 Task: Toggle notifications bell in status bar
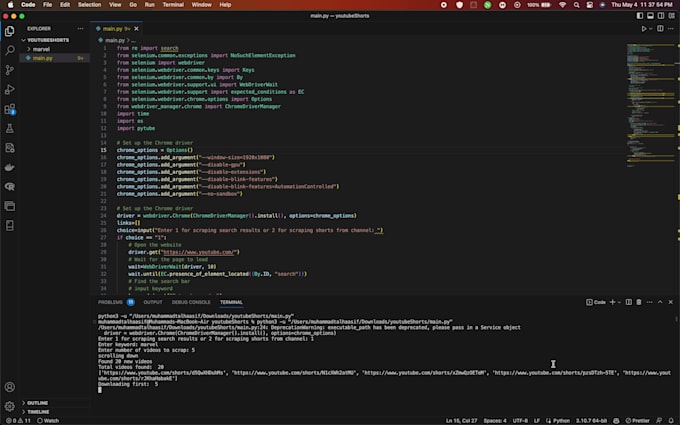672,420
